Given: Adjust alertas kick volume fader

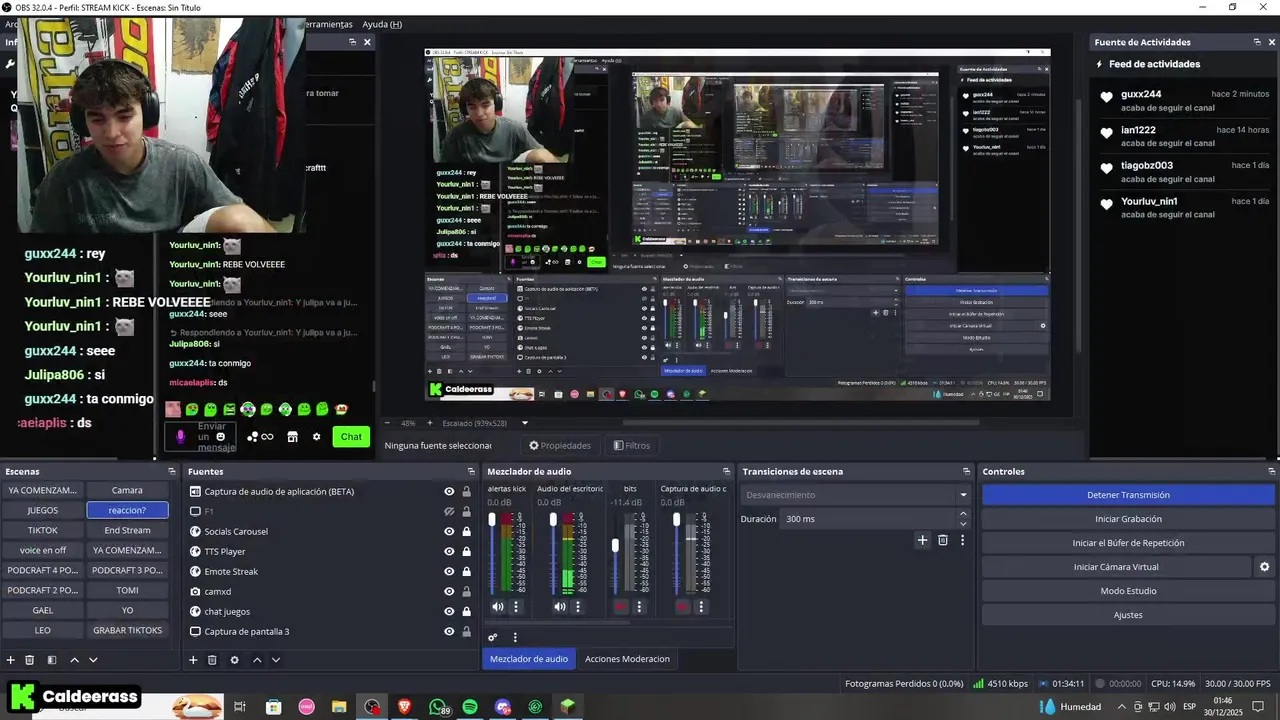Looking at the screenshot, I should tap(492, 519).
